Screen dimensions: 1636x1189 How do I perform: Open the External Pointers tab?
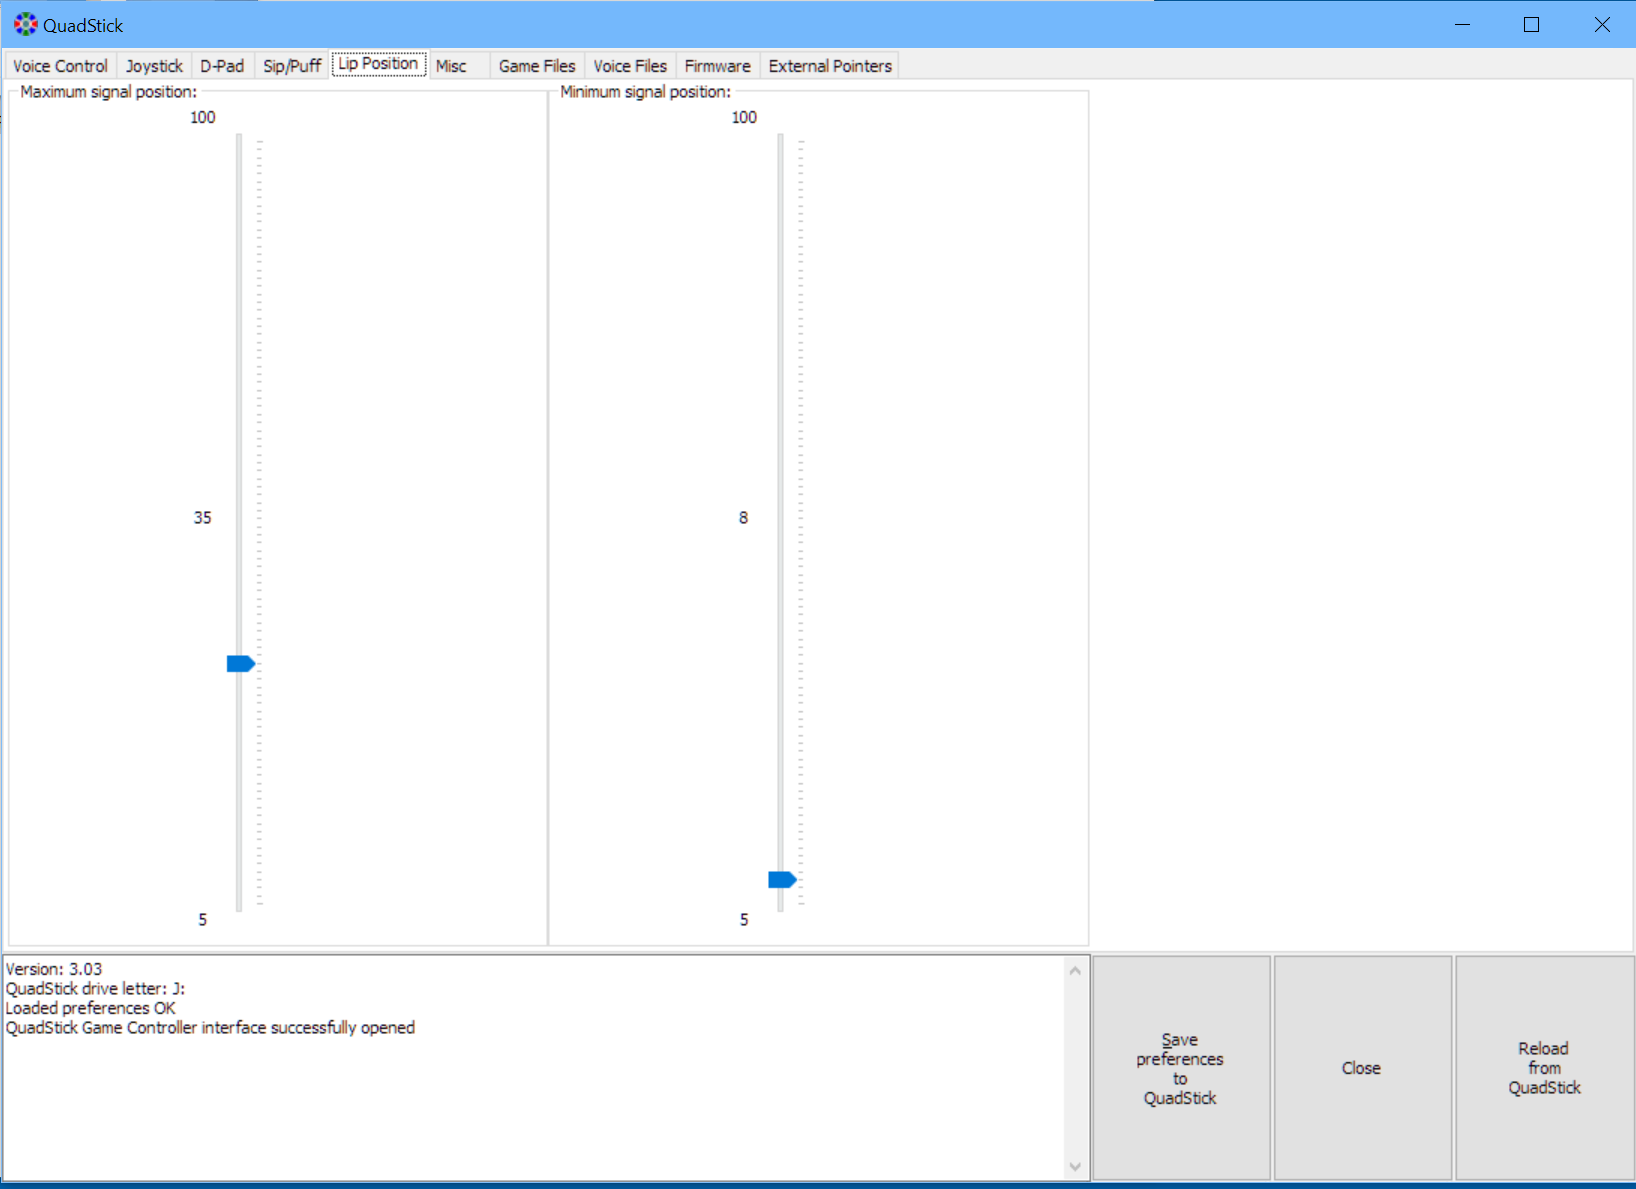[830, 66]
